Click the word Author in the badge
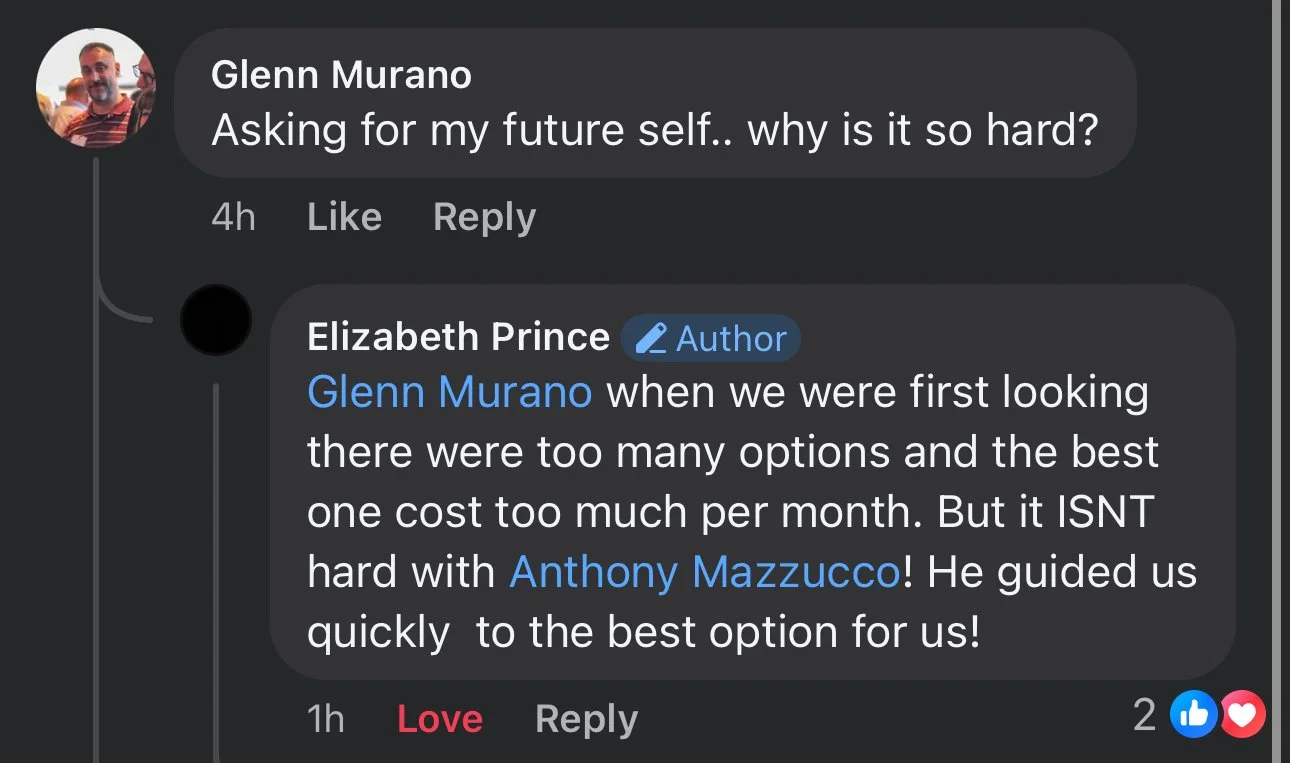This screenshot has height=763, width=1290. point(731,339)
